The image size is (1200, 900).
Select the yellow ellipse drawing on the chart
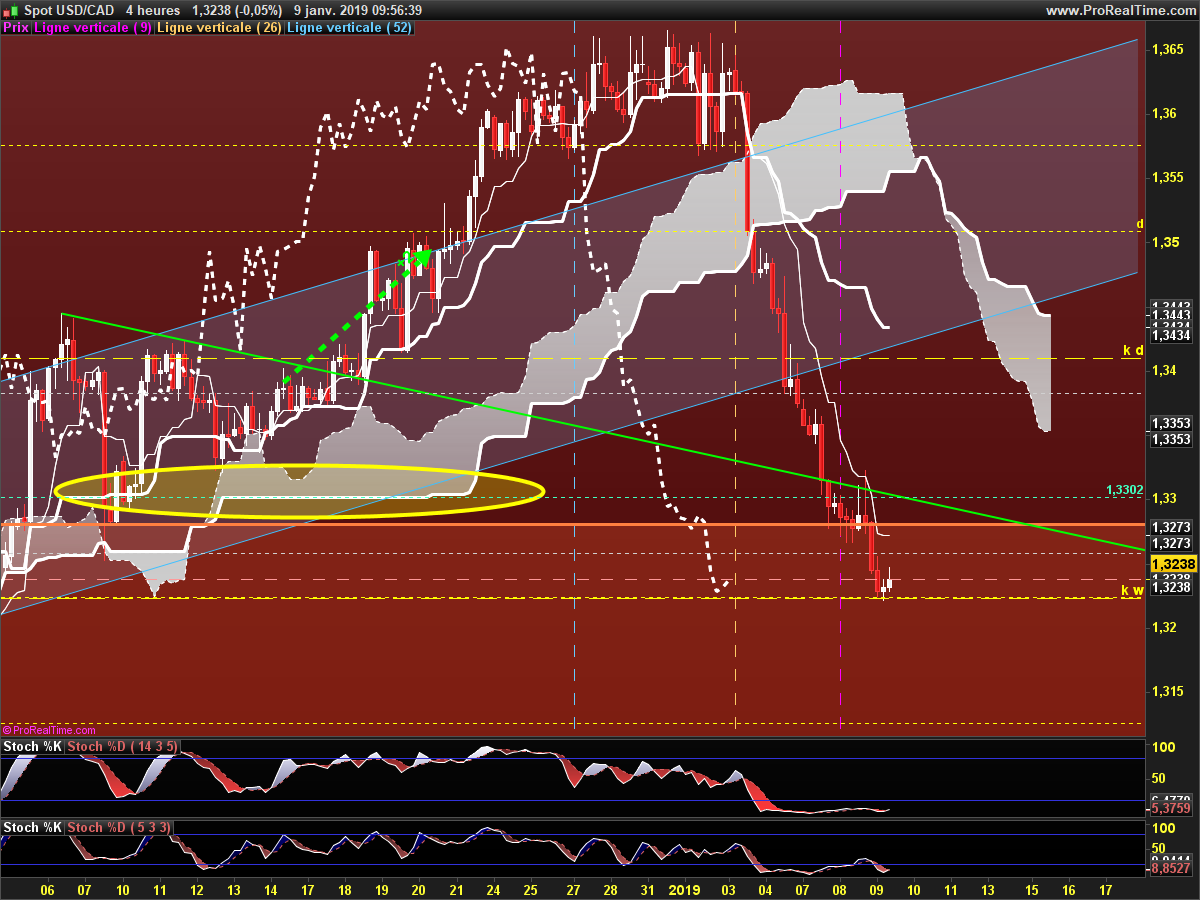[x=299, y=490]
